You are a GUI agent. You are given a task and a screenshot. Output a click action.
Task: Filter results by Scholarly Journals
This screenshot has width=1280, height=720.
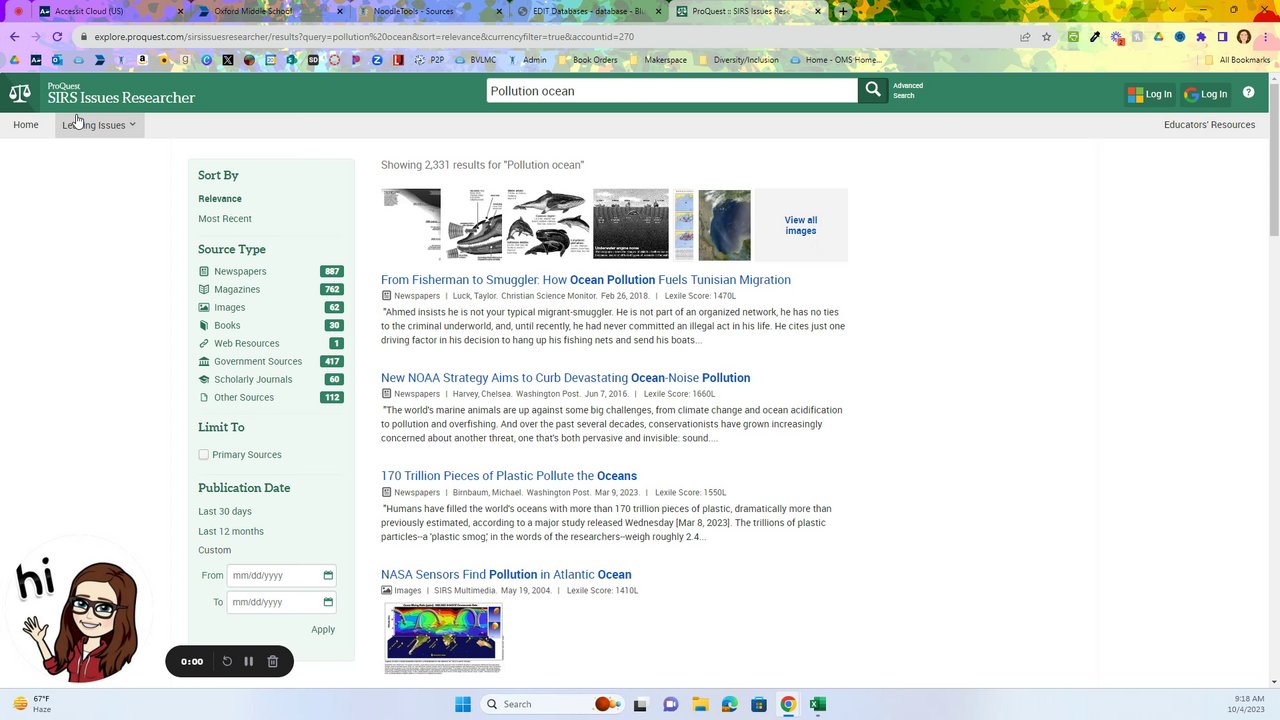pyautogui.click(x=253, y=379)
